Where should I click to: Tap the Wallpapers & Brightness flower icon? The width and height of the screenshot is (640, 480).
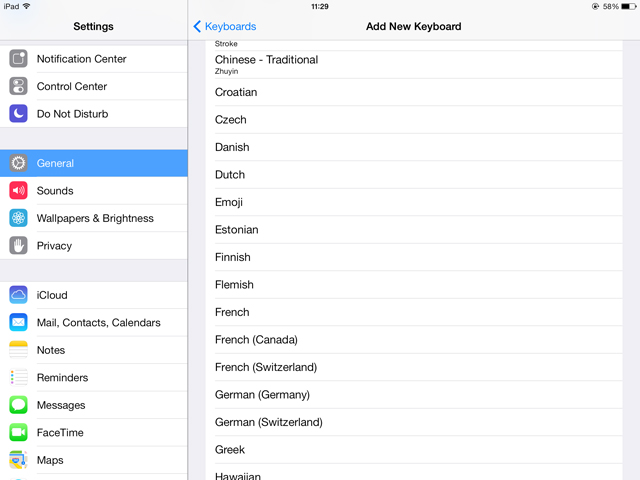[x=18, y=218]
